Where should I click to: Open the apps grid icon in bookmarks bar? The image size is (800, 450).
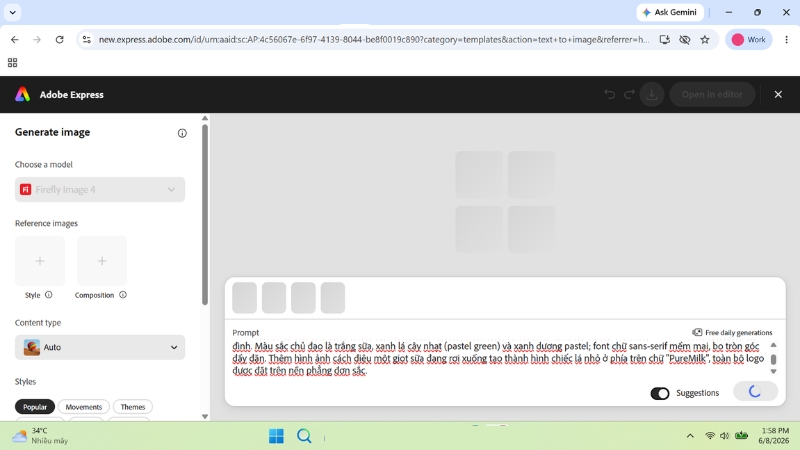click(13, 63)
